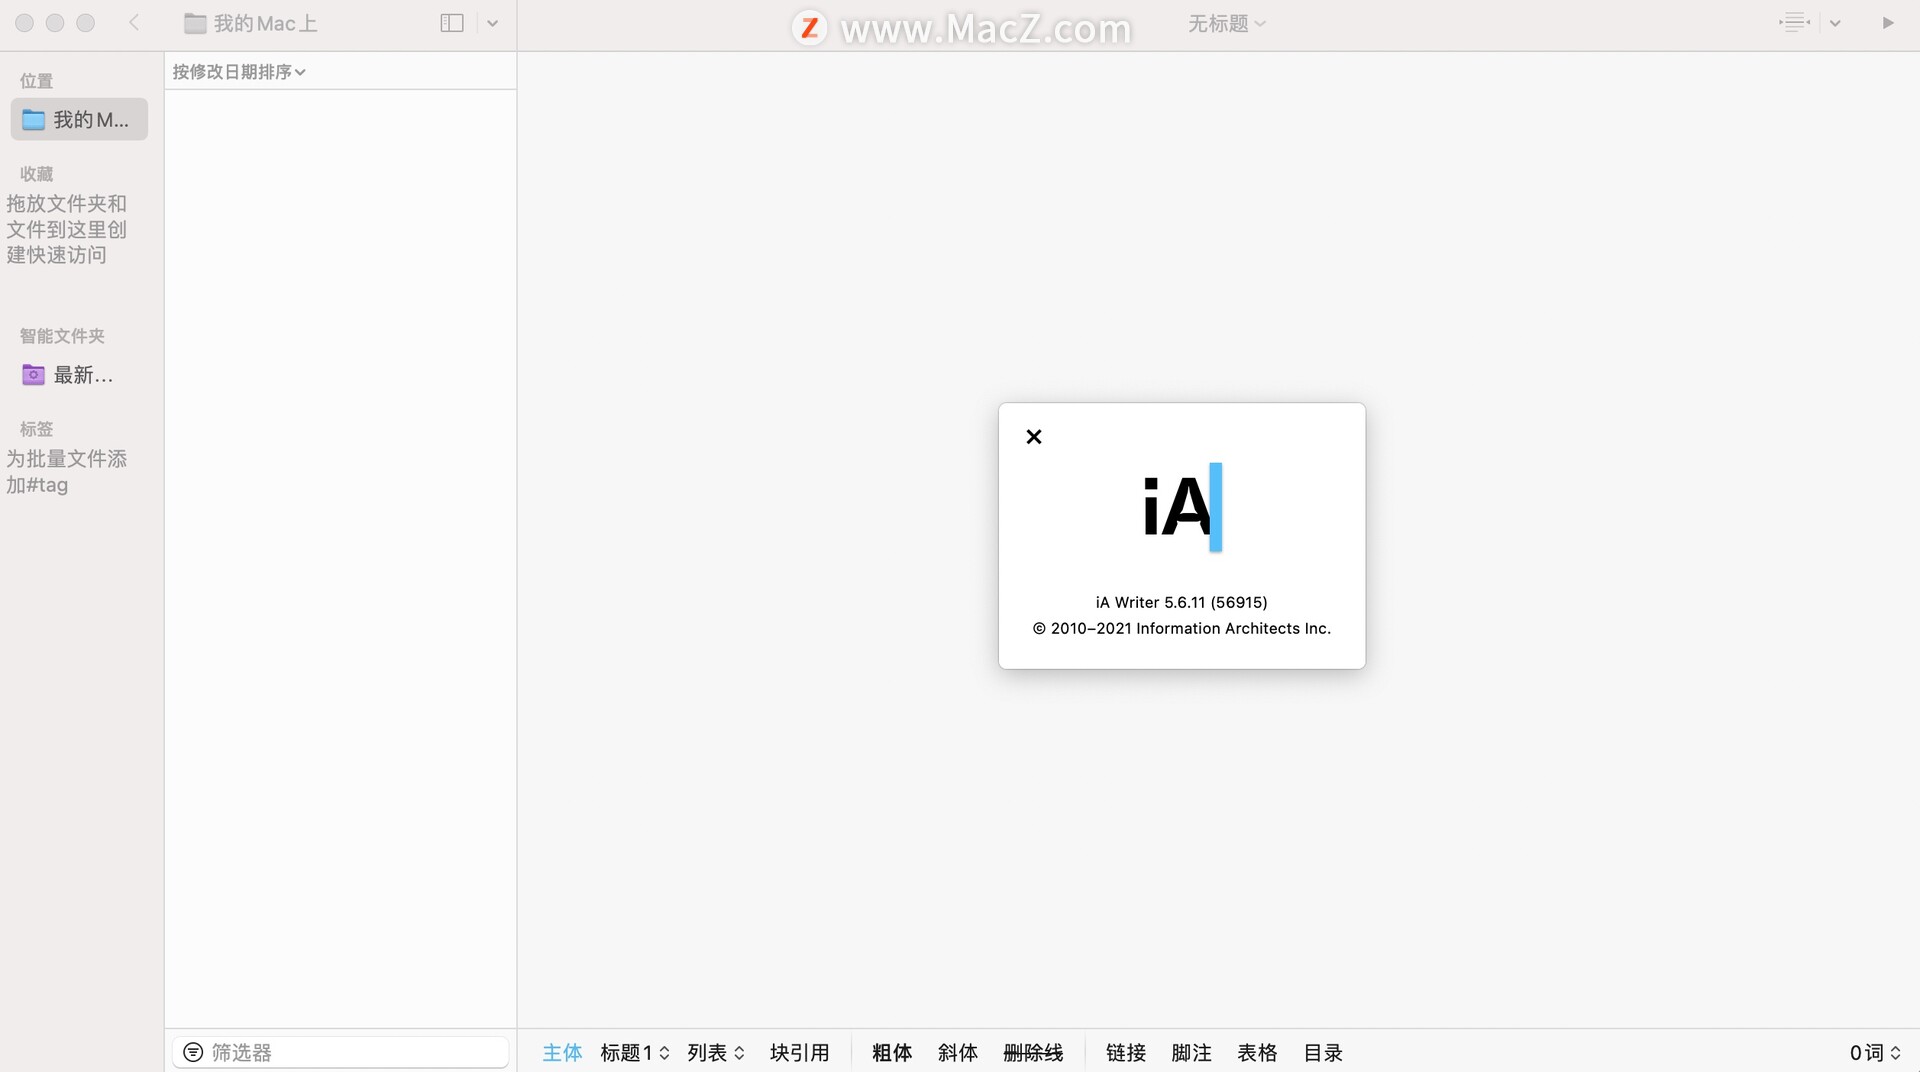
Task: Click the back arrow in title bar
Action: coord(134,23)
